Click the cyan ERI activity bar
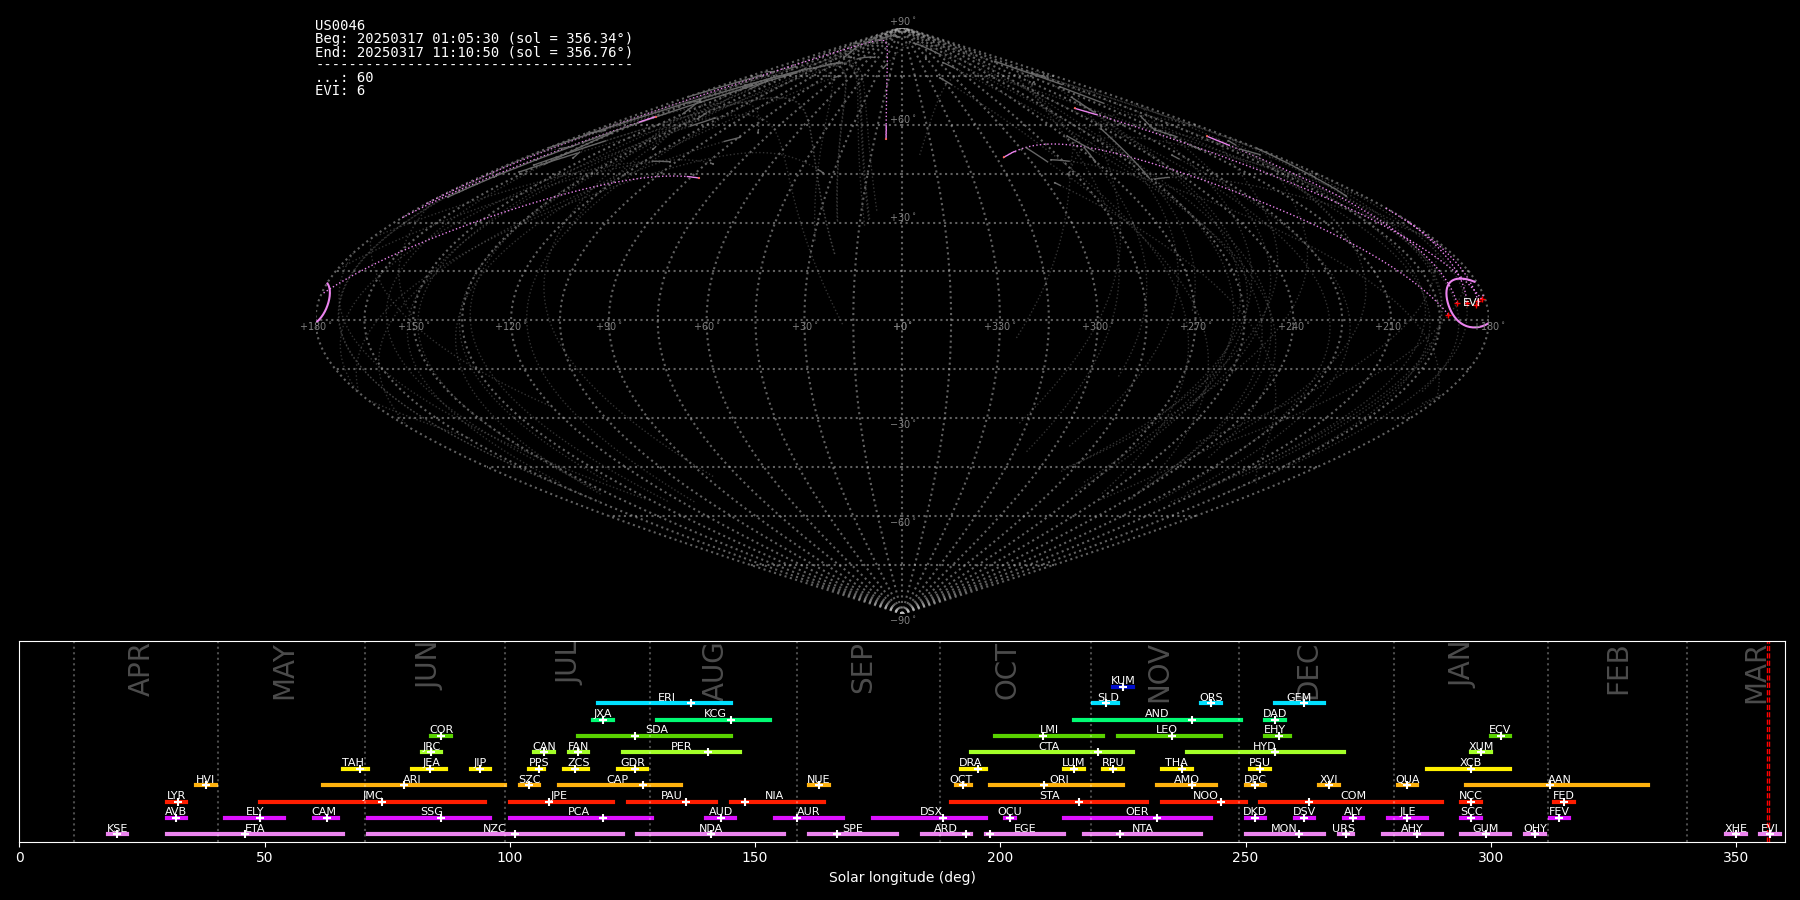The width and height of the screenshot is (1800, 900). click(x=664, y=703)
